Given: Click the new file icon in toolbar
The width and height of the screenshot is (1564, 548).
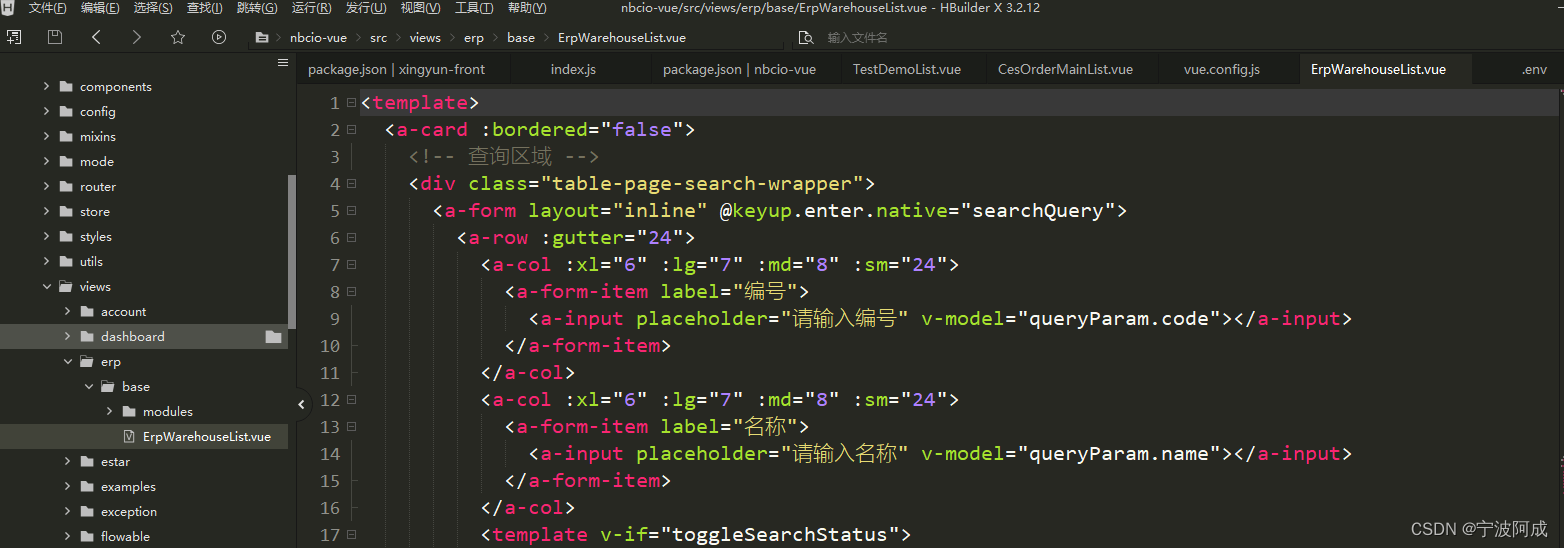Looking at the screenshot, I should click(14, 37).
